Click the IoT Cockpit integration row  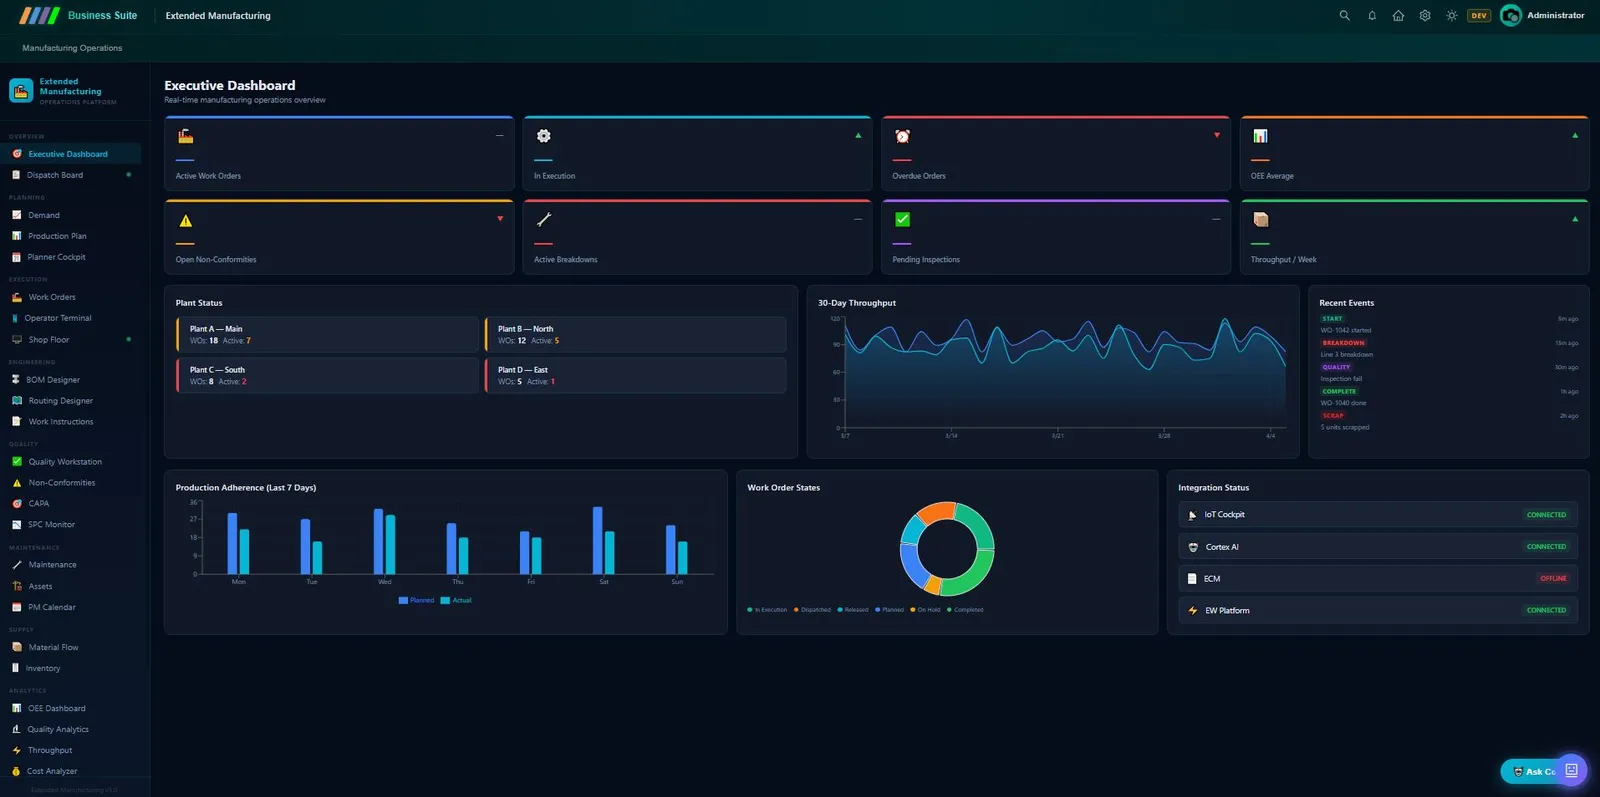pyautogui.click(x=1378, y=515)
